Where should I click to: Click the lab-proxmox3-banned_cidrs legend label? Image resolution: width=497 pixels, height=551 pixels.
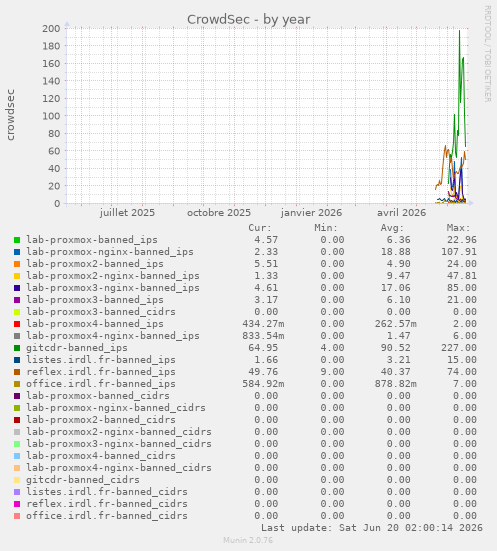101,312
